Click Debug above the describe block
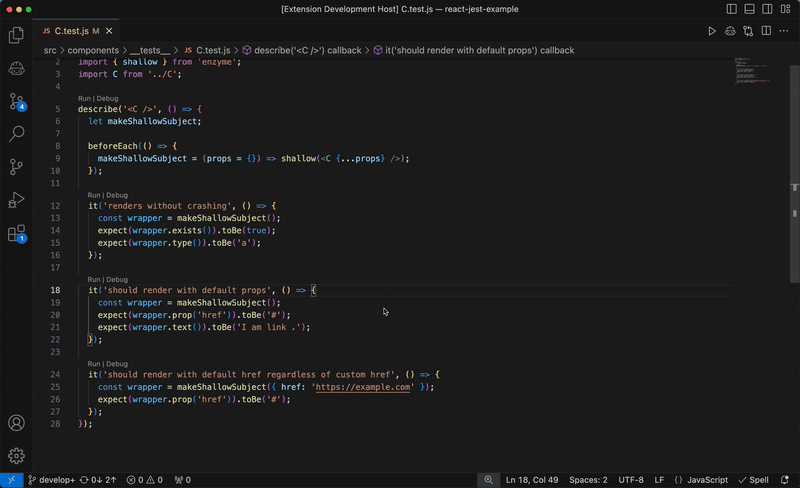Image resolution: width=800 pixels, height=488 pixels. (x=107, y=99)
